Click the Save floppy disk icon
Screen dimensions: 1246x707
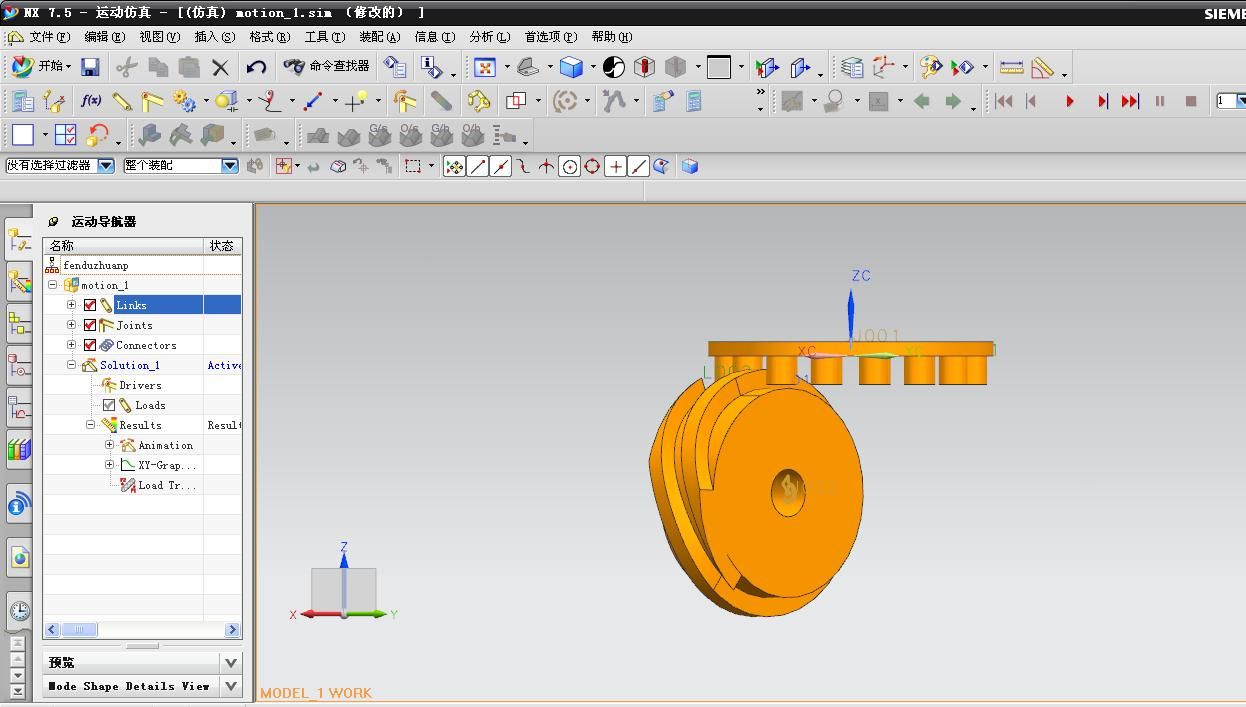pos(90,67)
